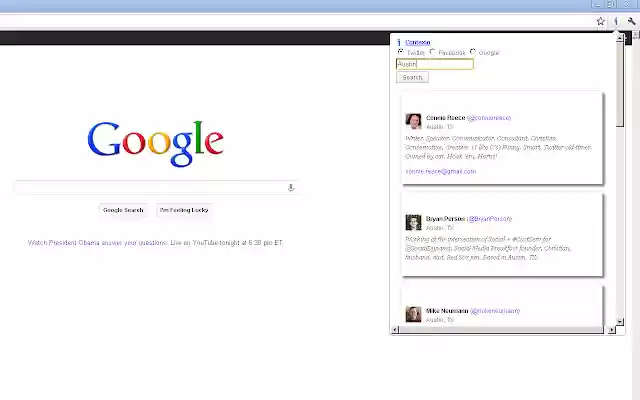Click the Austin, TX location under Connie Reece
The height and width of the screenshot is (400, 640).
[x=439, y=127]
